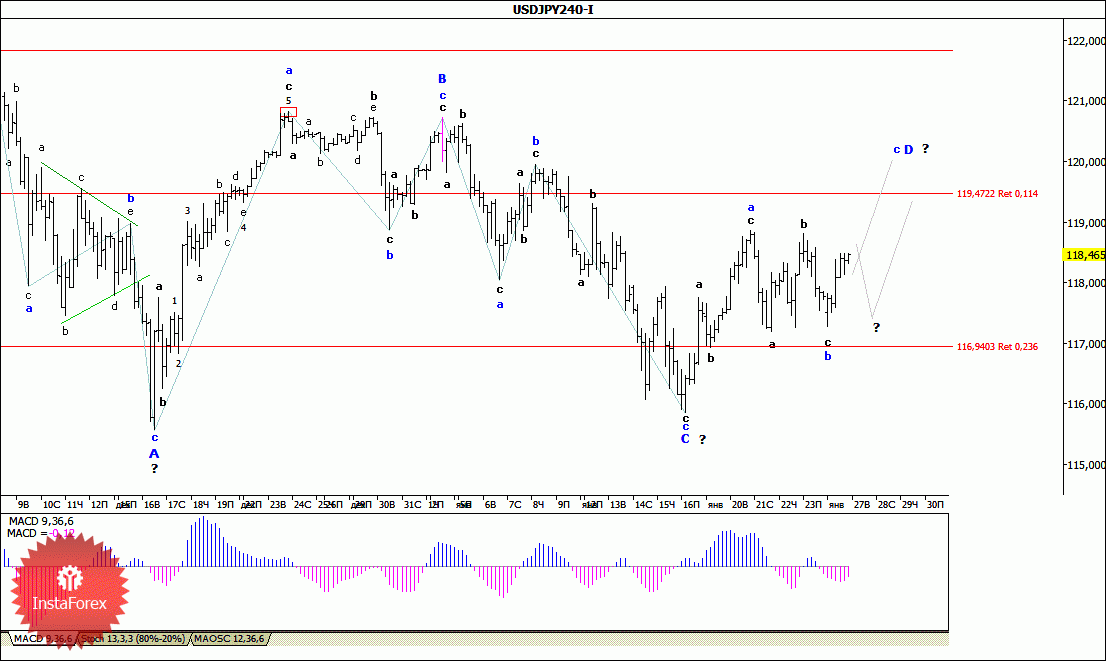Click the '21C' date label on time axis
Image resolution: width=1106 pixels, height=661 pixels.
[765, 504]
